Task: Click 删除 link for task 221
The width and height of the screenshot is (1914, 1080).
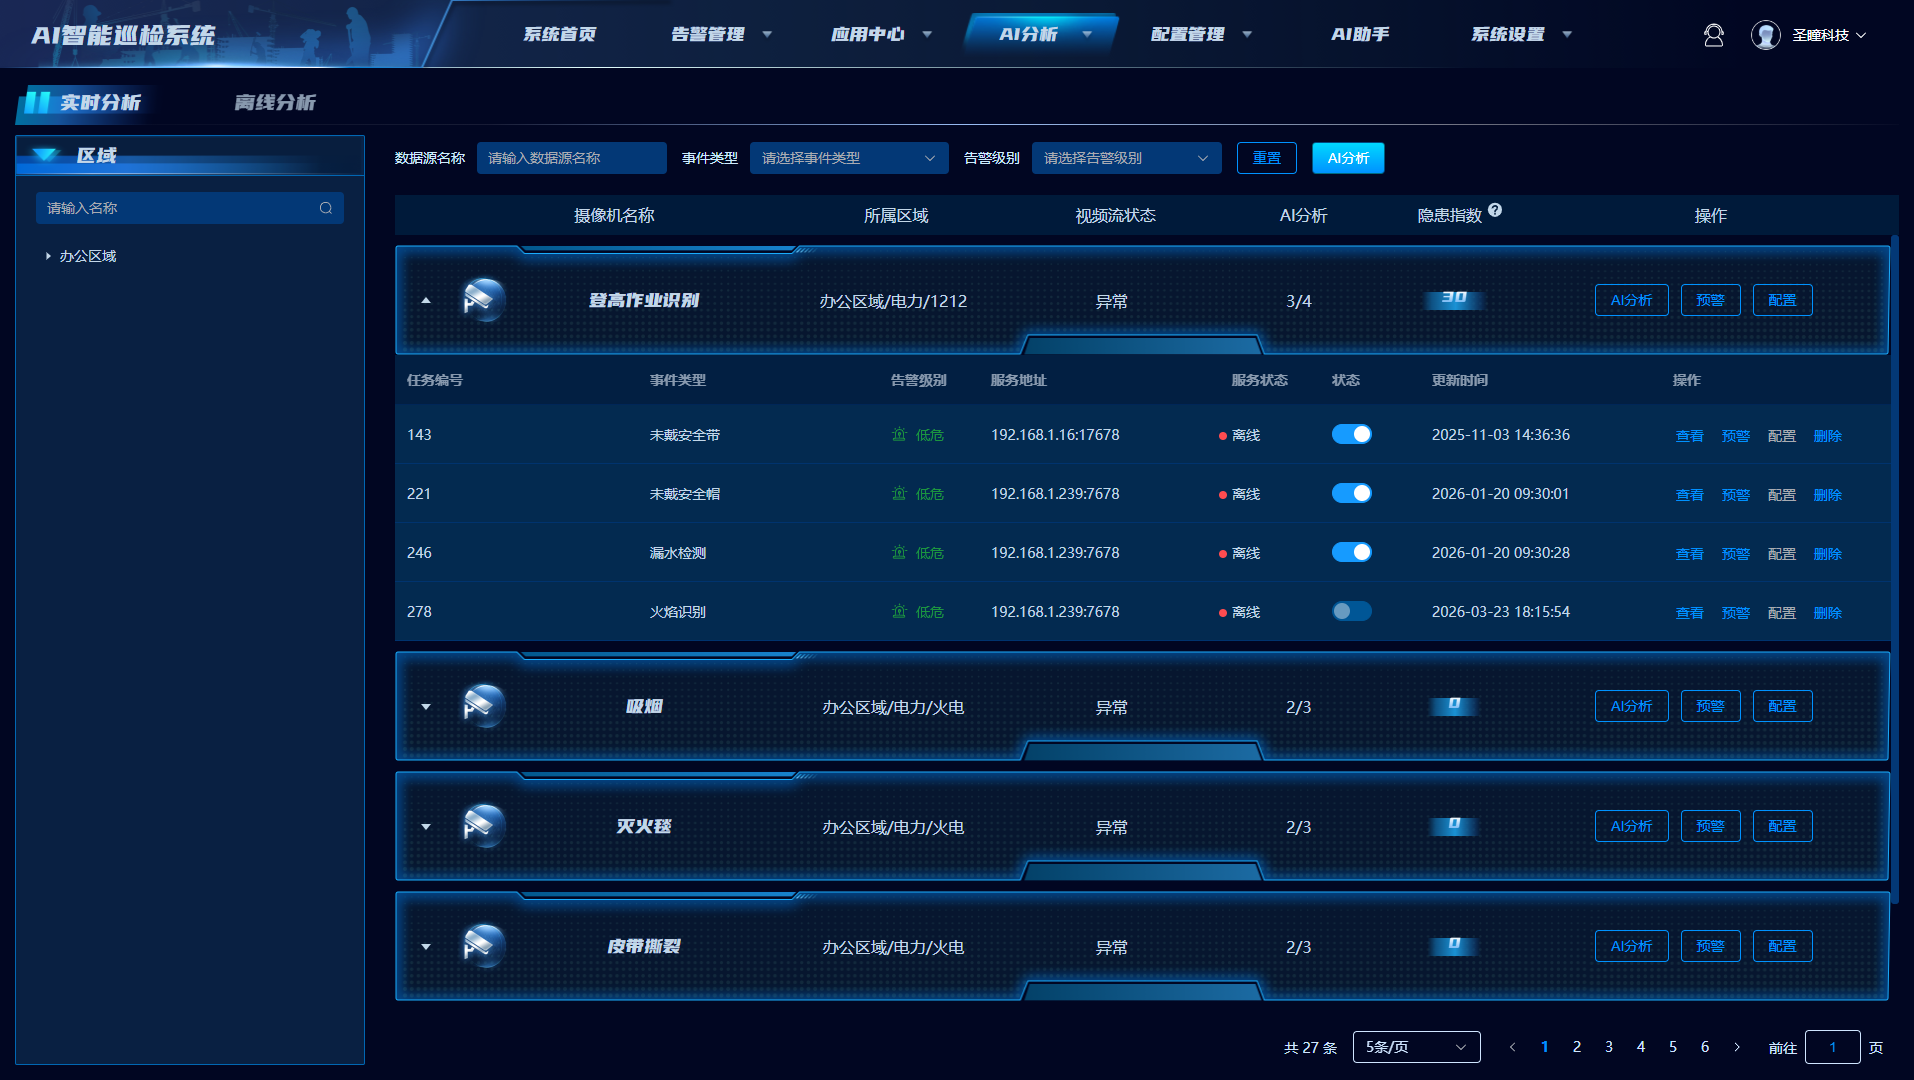Action: 1827,495
